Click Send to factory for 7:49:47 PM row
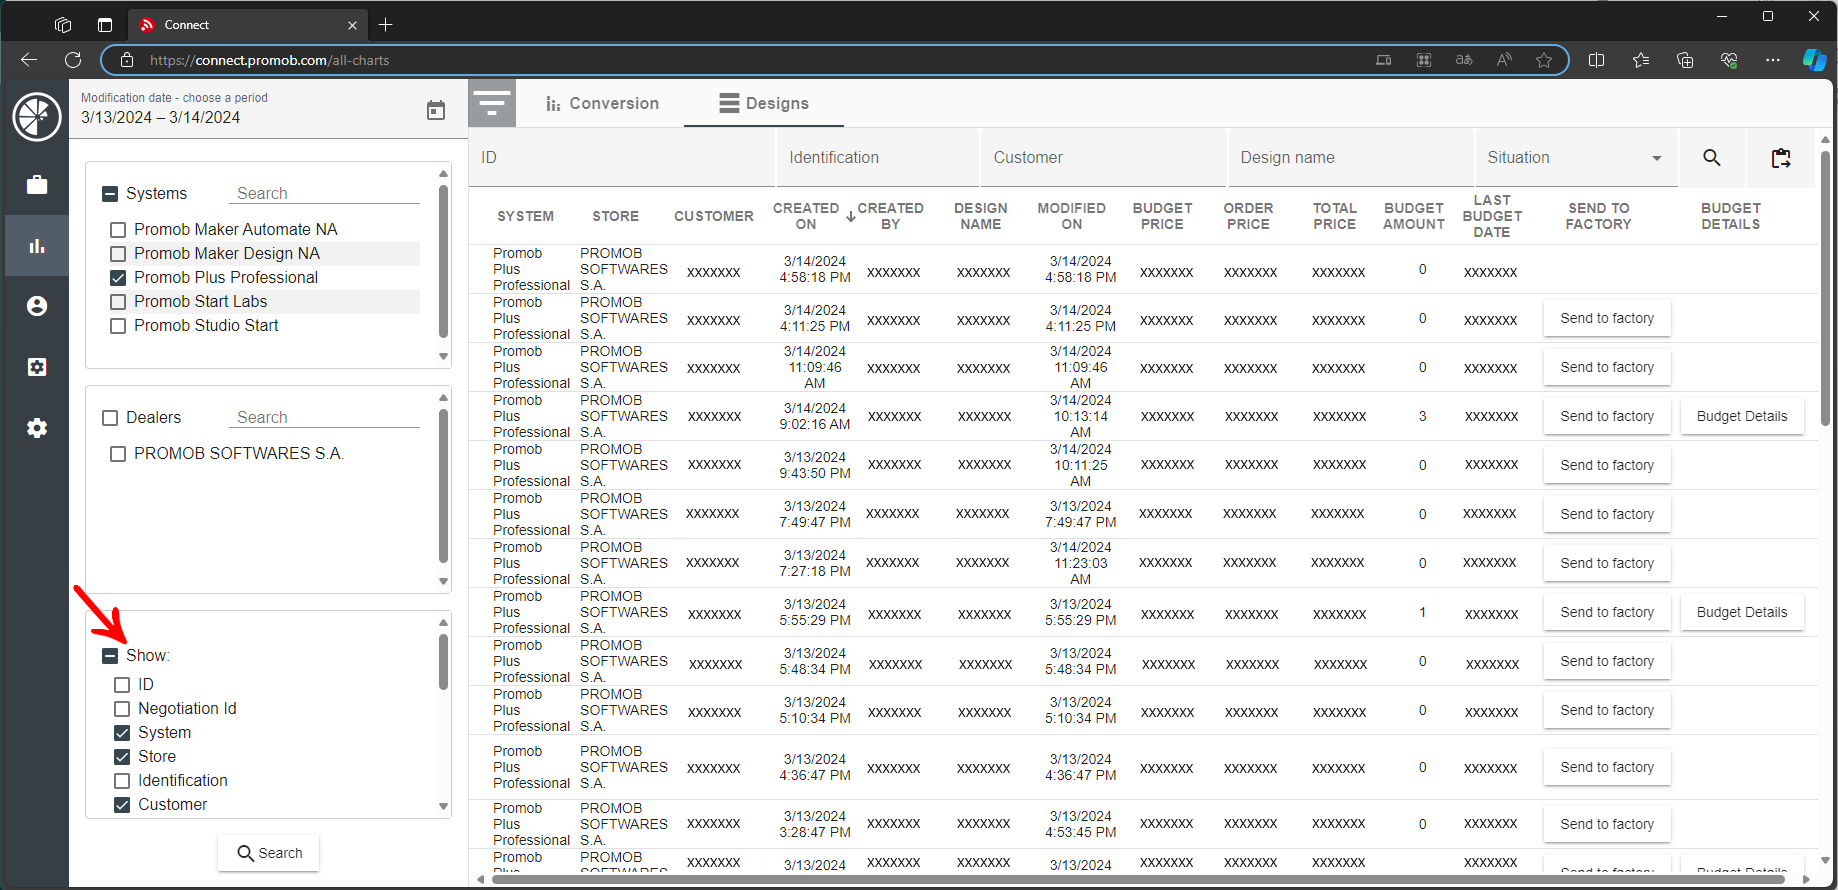 1607,515
